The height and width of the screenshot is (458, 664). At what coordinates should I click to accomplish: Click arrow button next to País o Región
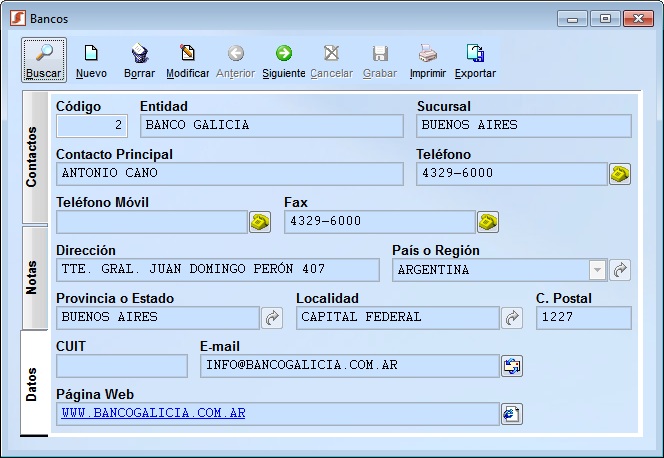(620, 270)
